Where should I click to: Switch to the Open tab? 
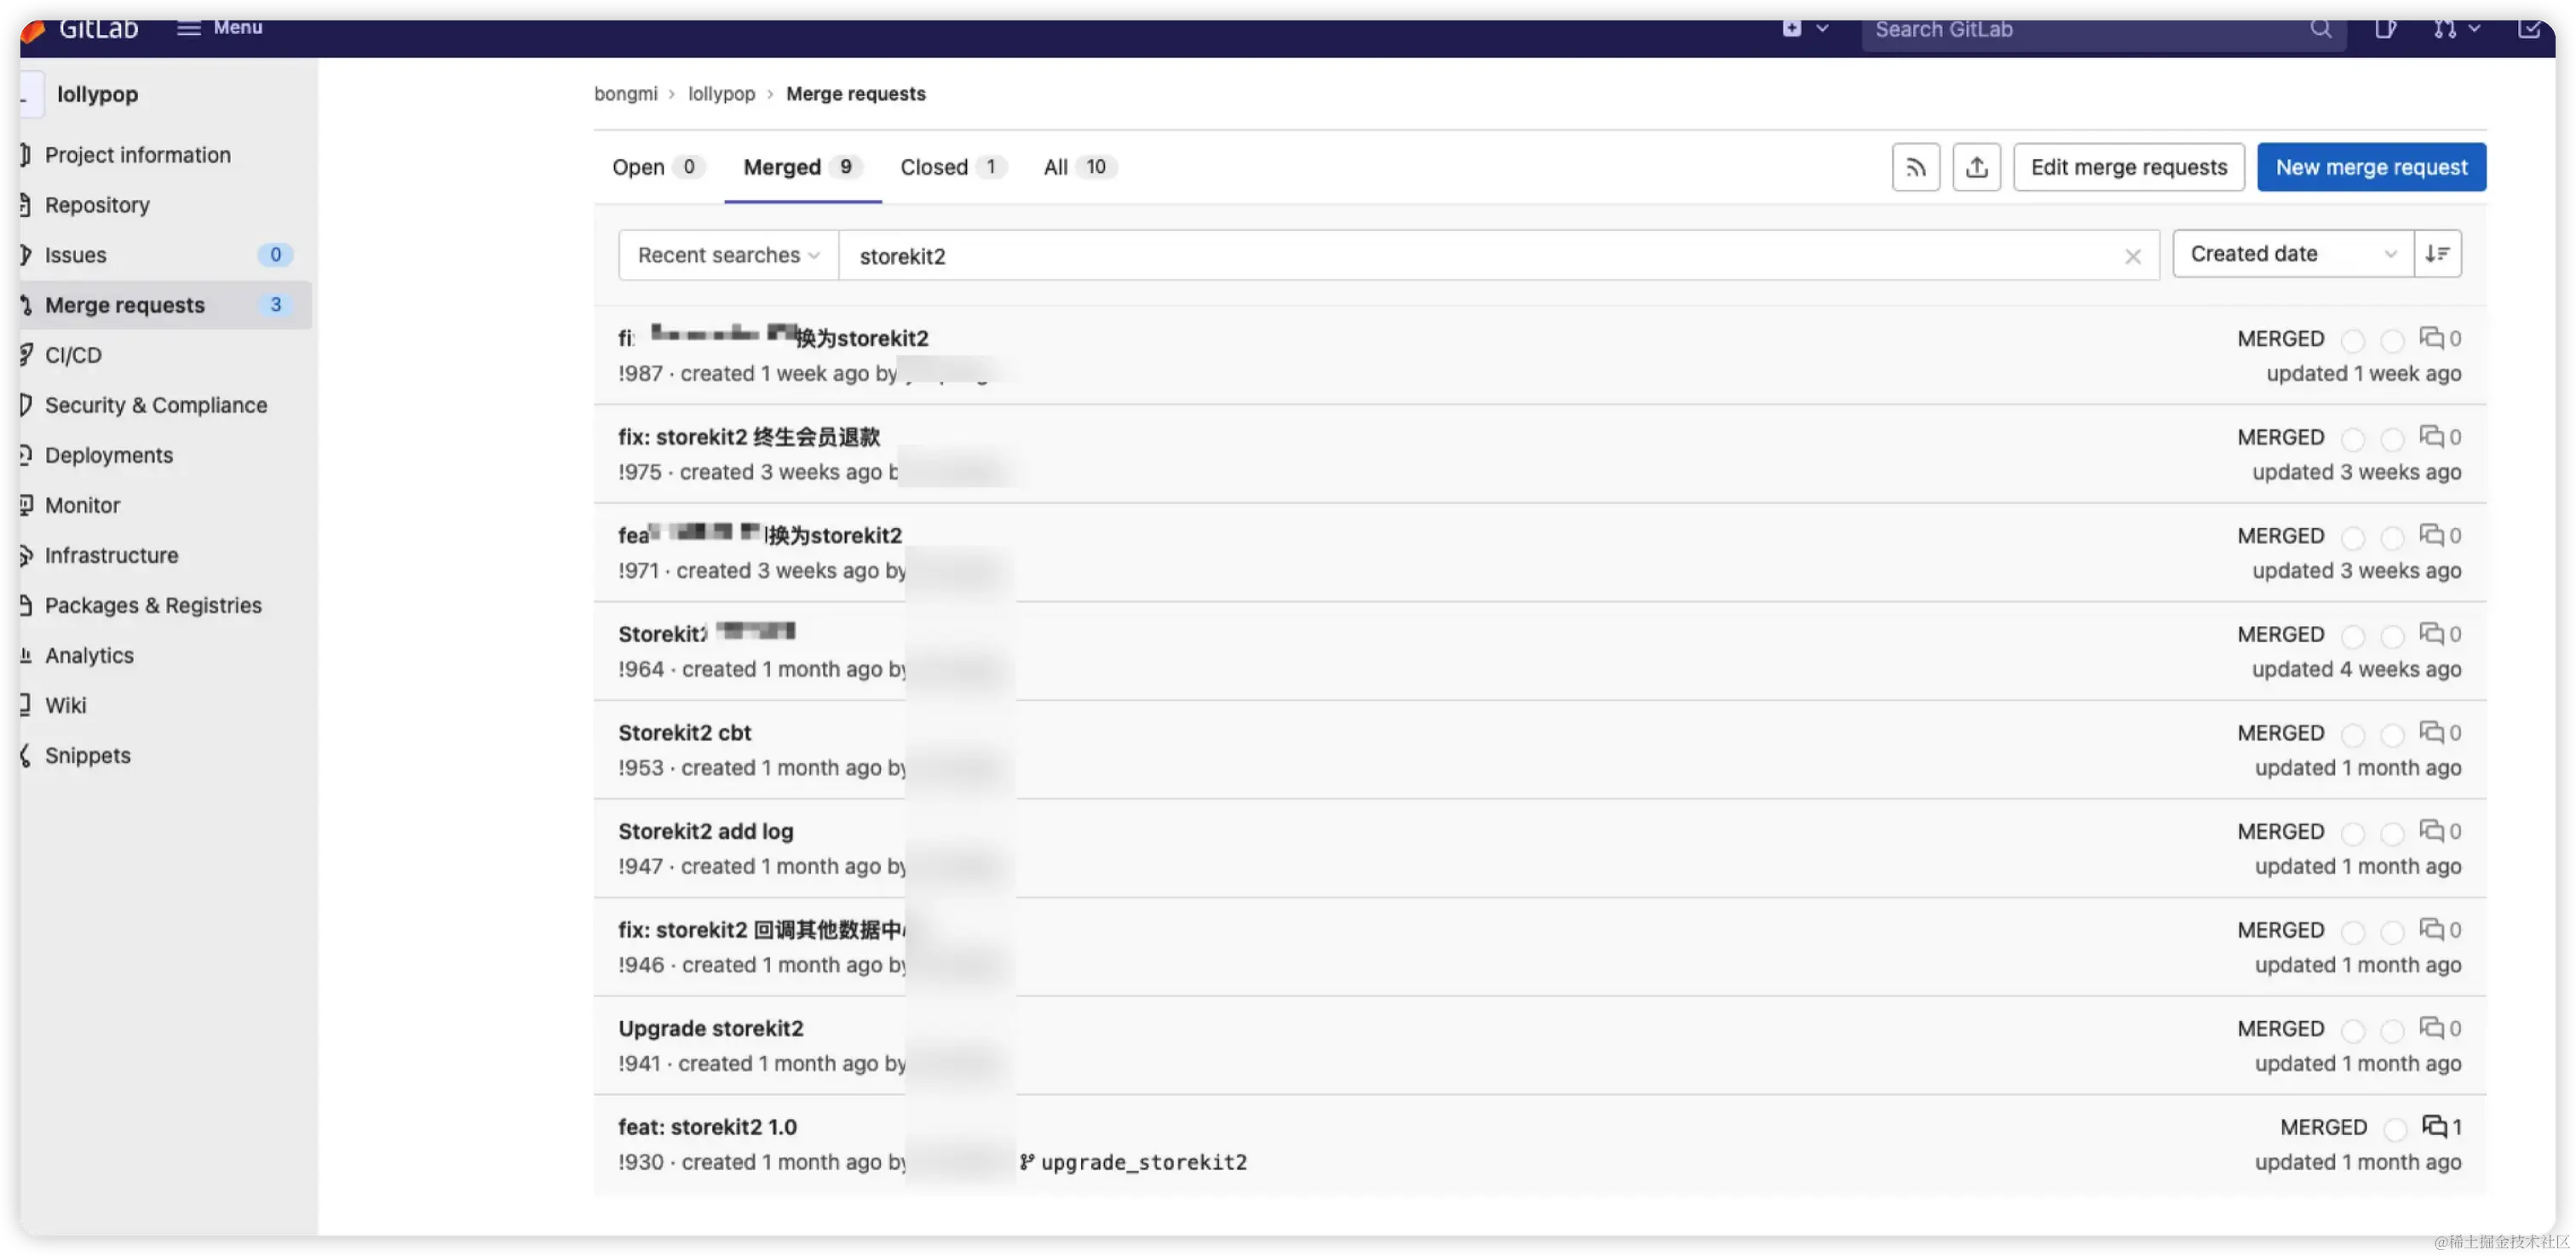(x=658, y=167)
